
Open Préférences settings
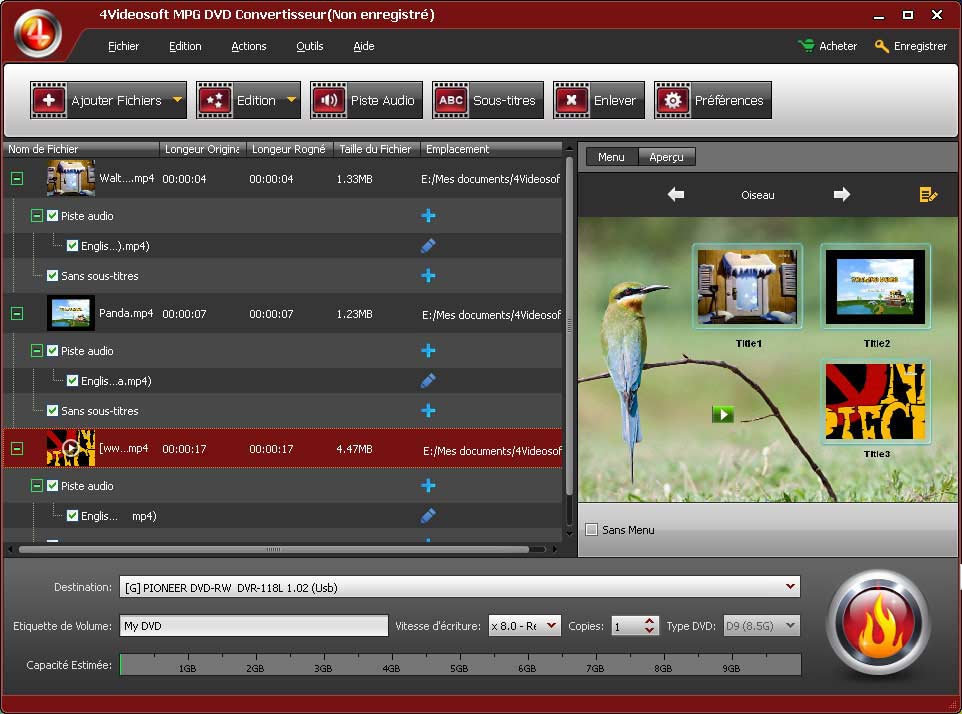click(713, 100)
